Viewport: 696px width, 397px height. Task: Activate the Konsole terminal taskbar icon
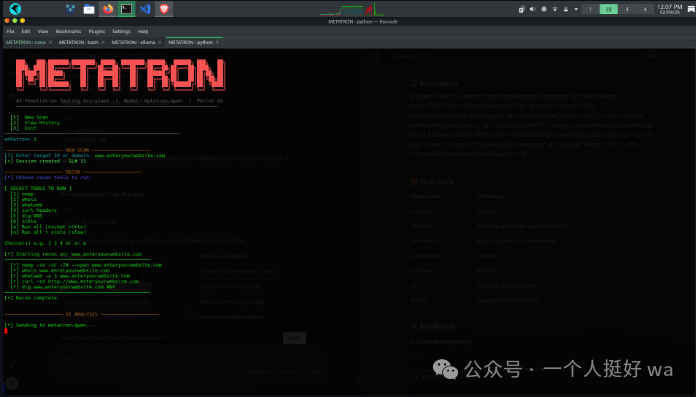coord(127,9)
